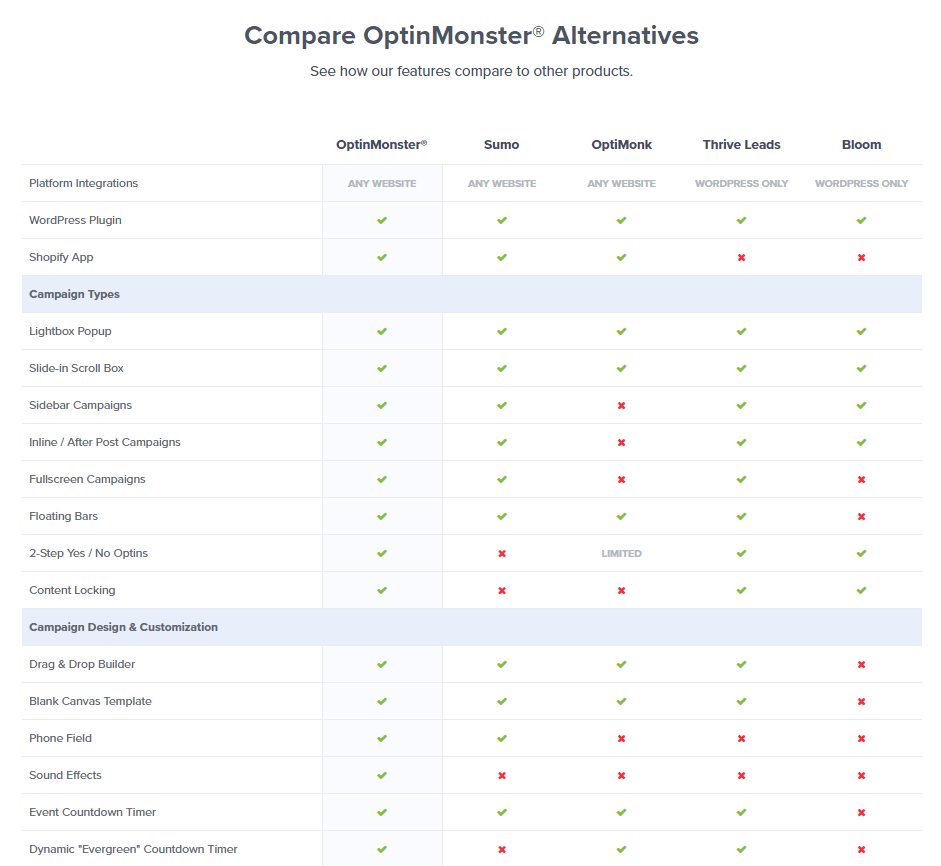Click the WordPress Plugin row label

click(75, 220)
